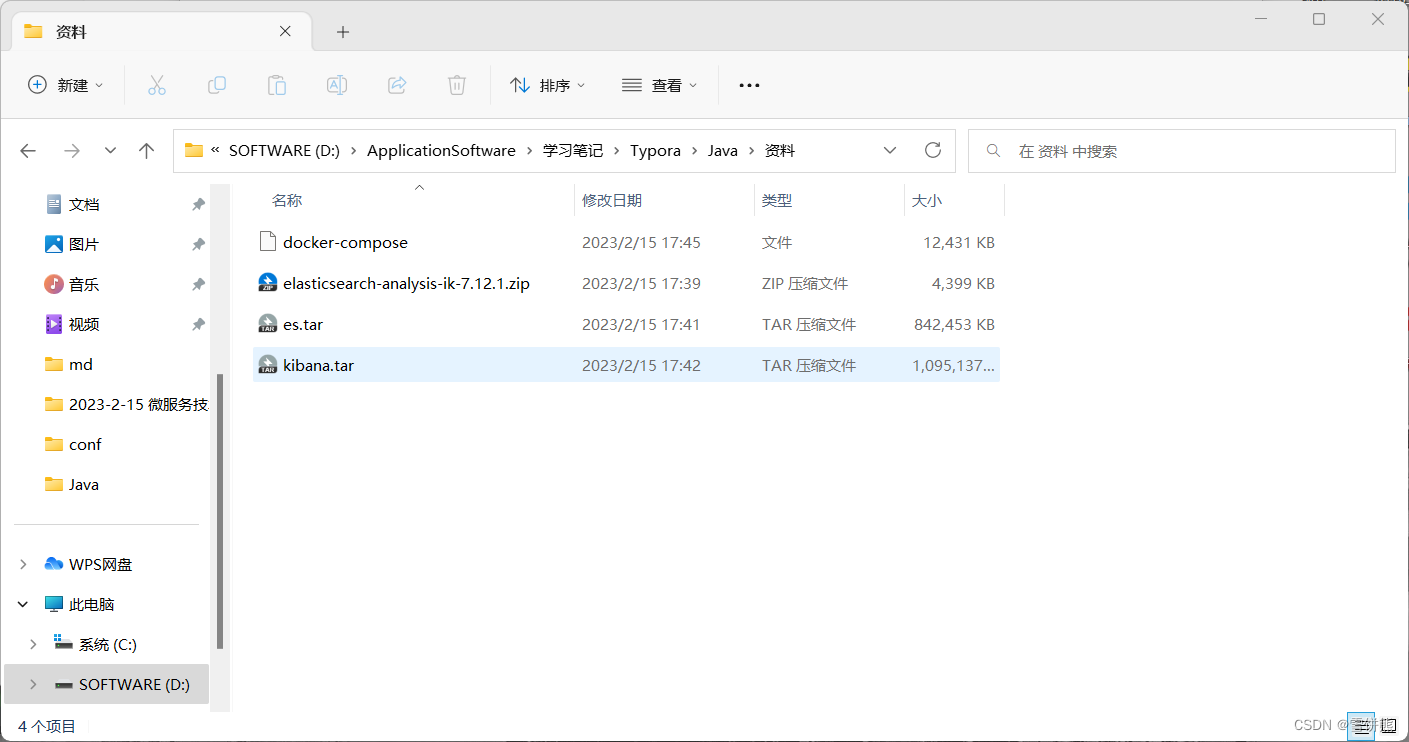The height and width of the screenshot is (742, 1409).
Task: Click the Copy icon in toolbar
Action: click(x=216, y=85)
